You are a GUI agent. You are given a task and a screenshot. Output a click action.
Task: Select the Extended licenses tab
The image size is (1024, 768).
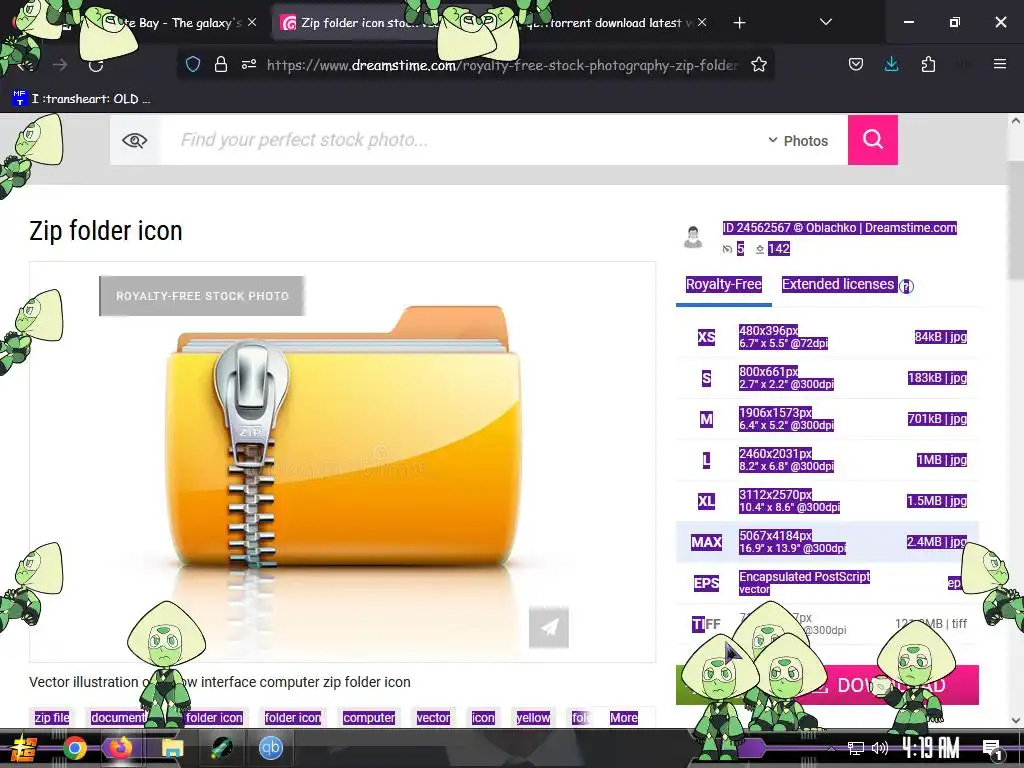(x=838, y=285)
